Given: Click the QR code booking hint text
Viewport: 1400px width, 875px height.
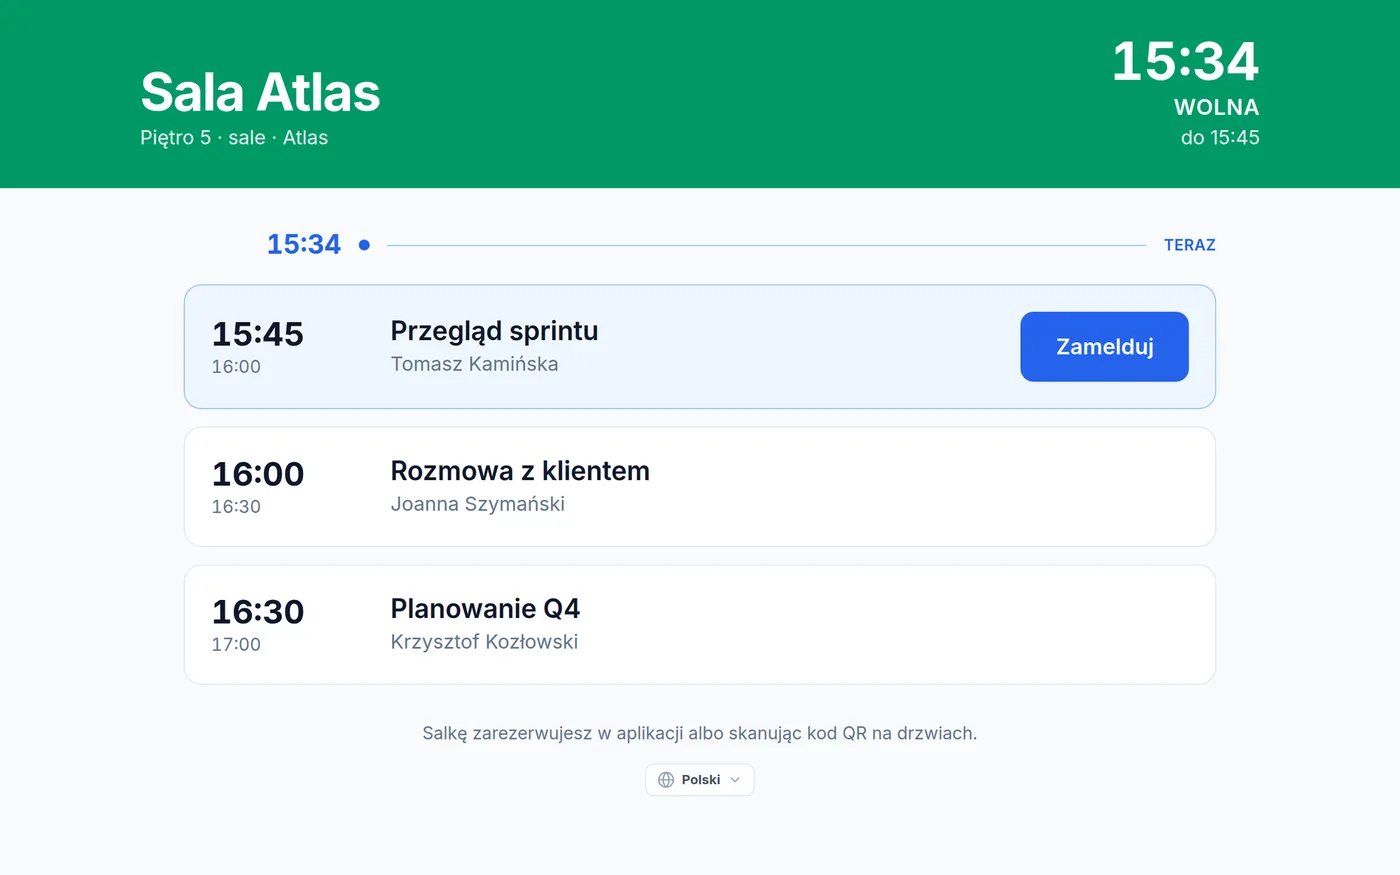Looking at the screenshot, I should [x=700, y=733].
